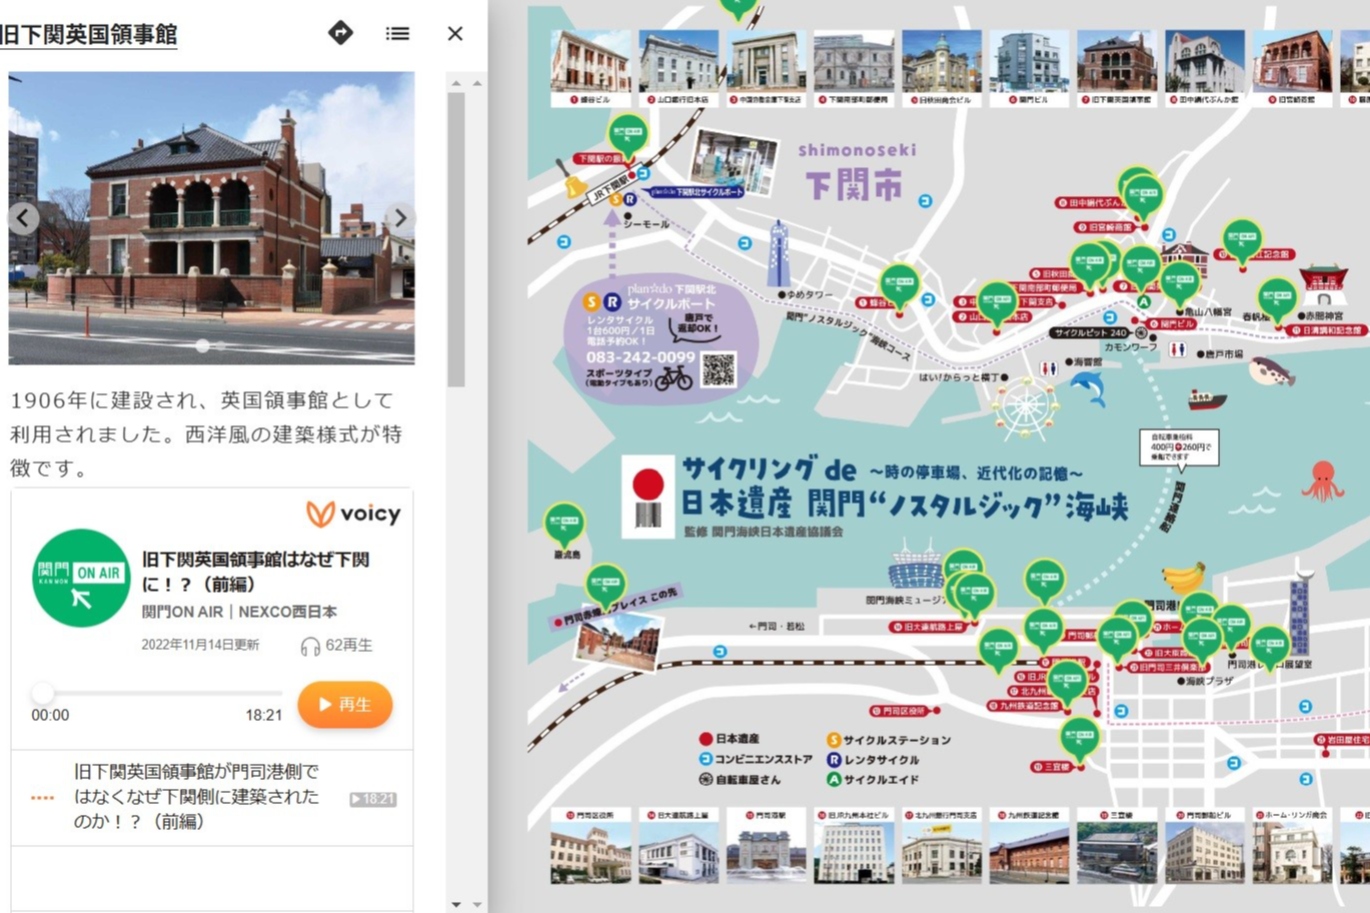The width and height of the screenshot is (1370, 913).
Task: Click the consulate building photo in the panel
Action: tap(210, 217)
